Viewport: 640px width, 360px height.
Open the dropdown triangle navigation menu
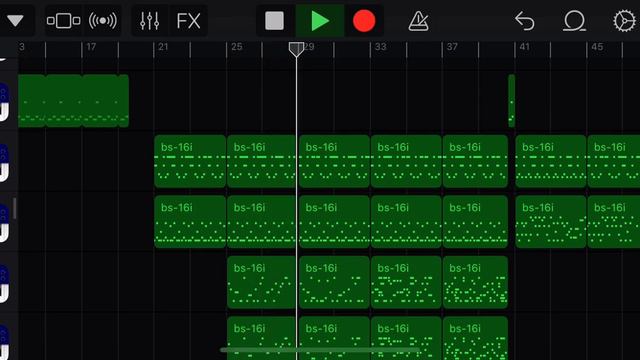tap(15, 20)
